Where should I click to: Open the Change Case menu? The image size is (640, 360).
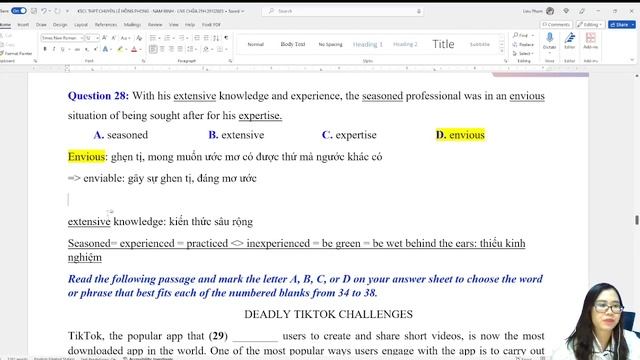125,38
